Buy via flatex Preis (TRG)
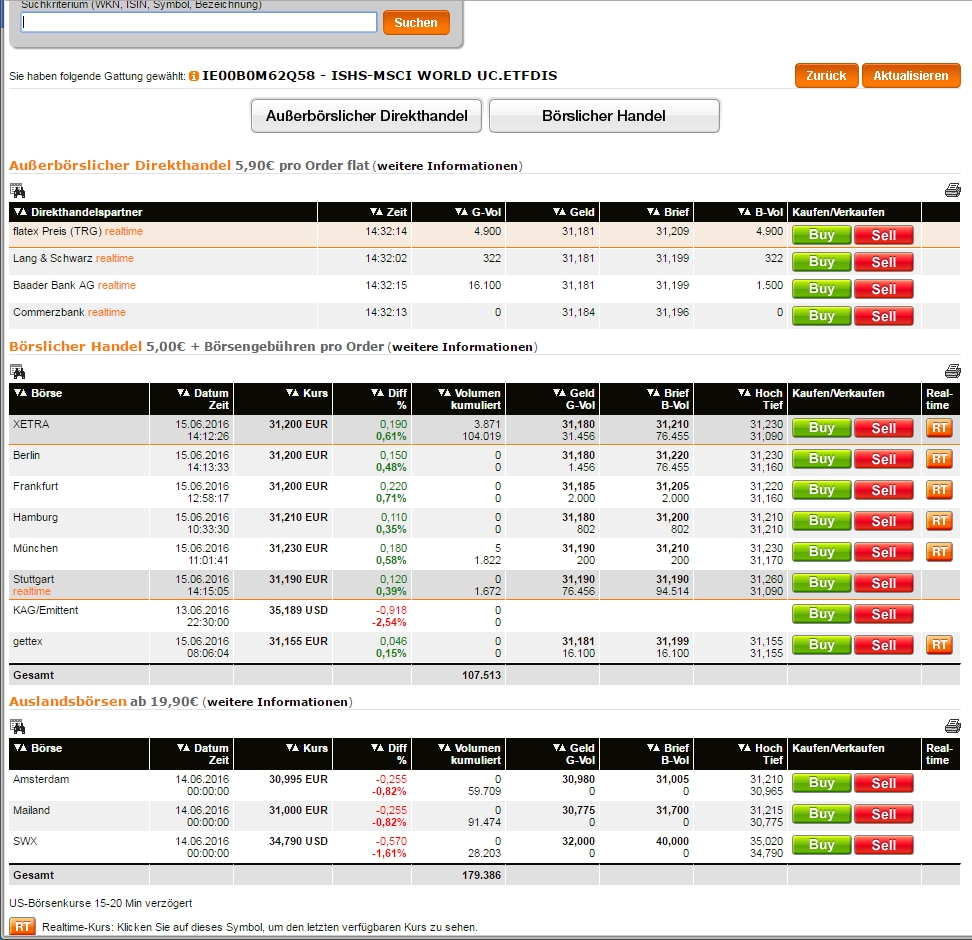This screenshot has height=940, width=972. pyautogui.click(x=821, y=235)
